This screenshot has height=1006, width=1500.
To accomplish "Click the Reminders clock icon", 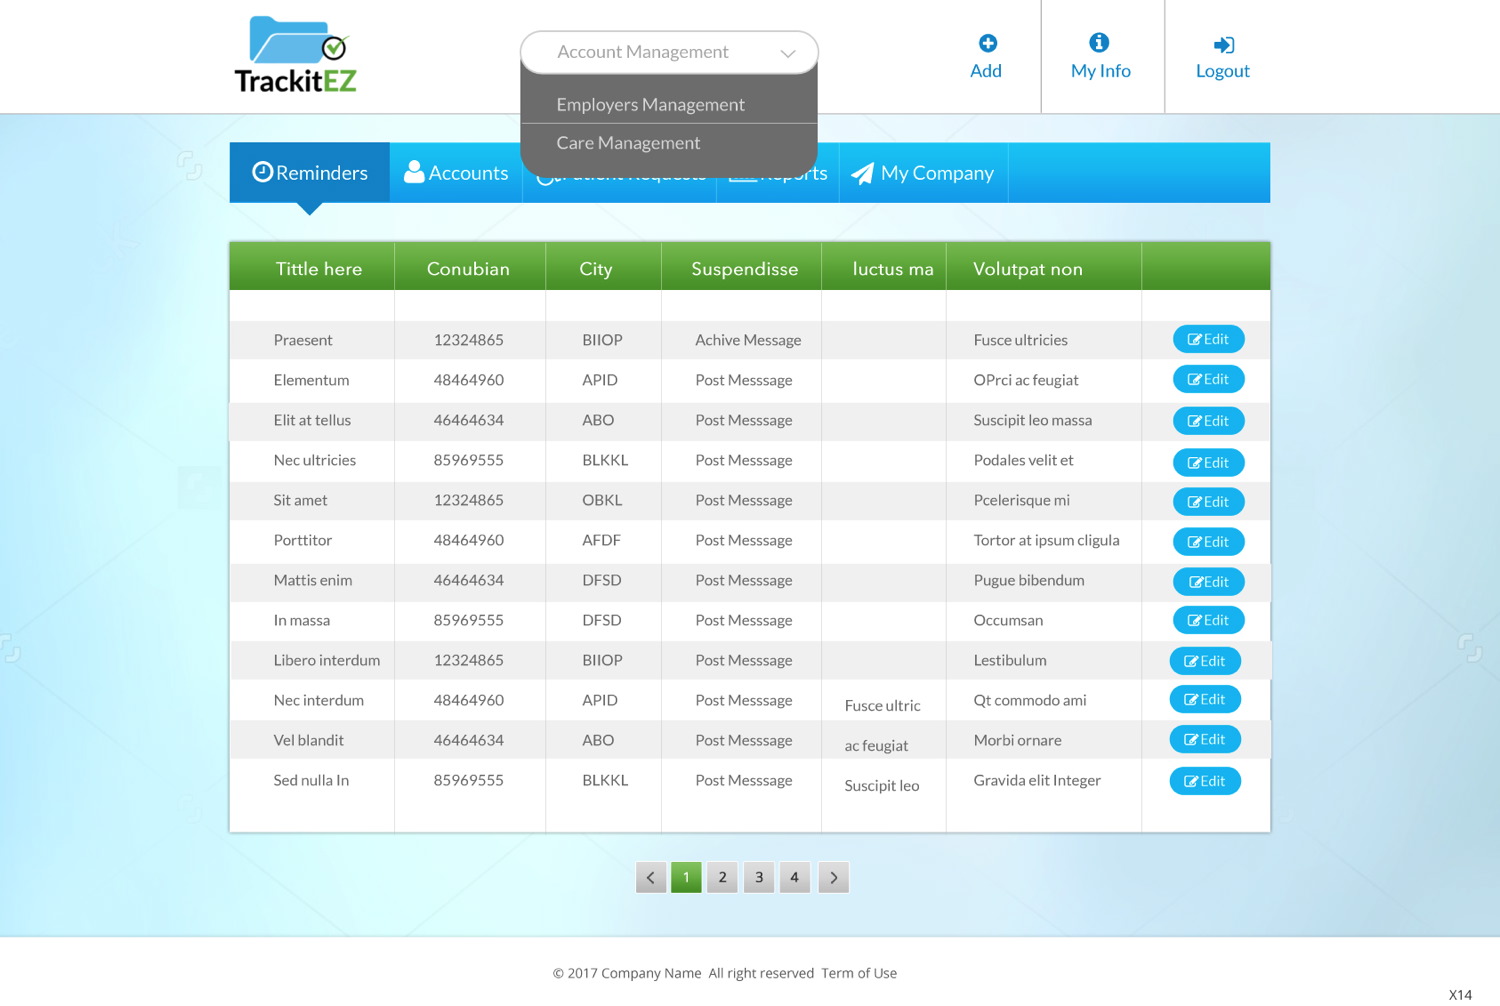I will (x=262, y=172).
